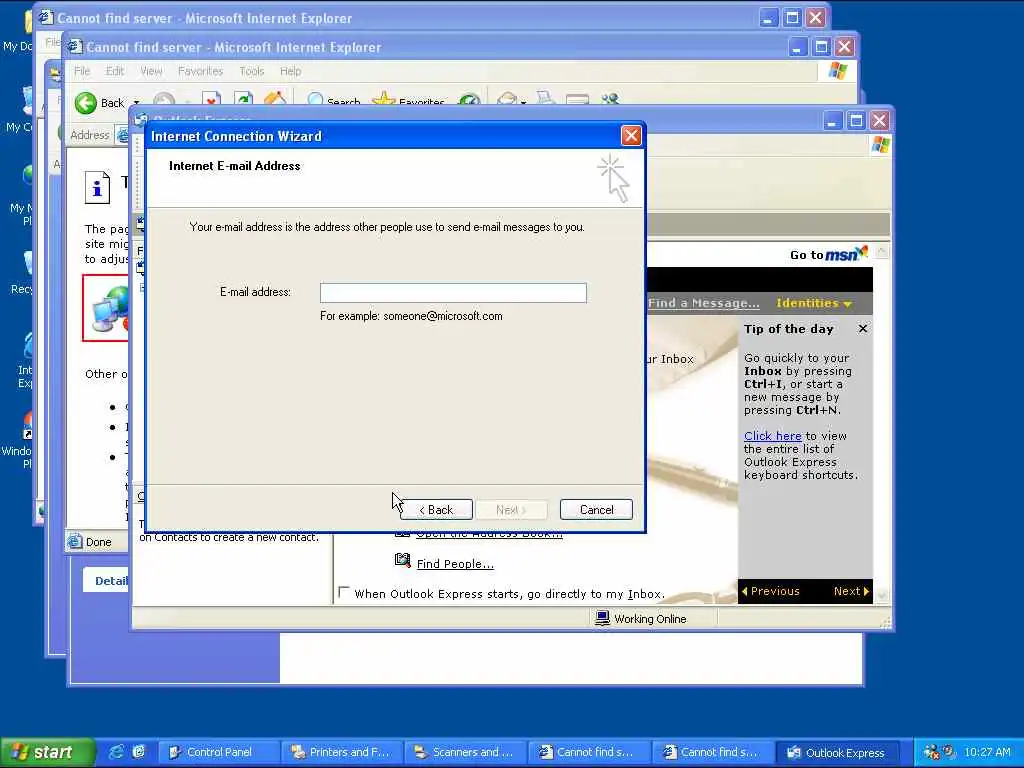Image resolution: width=1024 pixels, height=768 pixels.
Task: Close the Internet Connection Wizard dialog
Action: [x=631, y=136]
